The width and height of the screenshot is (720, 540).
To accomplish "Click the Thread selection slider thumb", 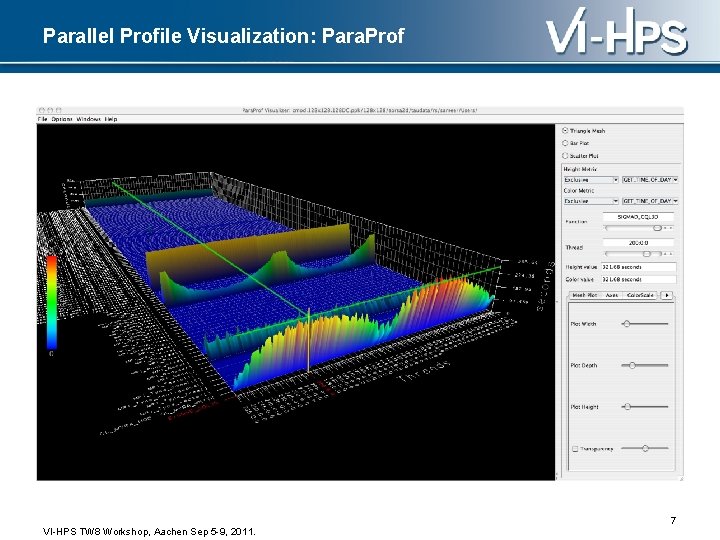I will click(647, 254).
